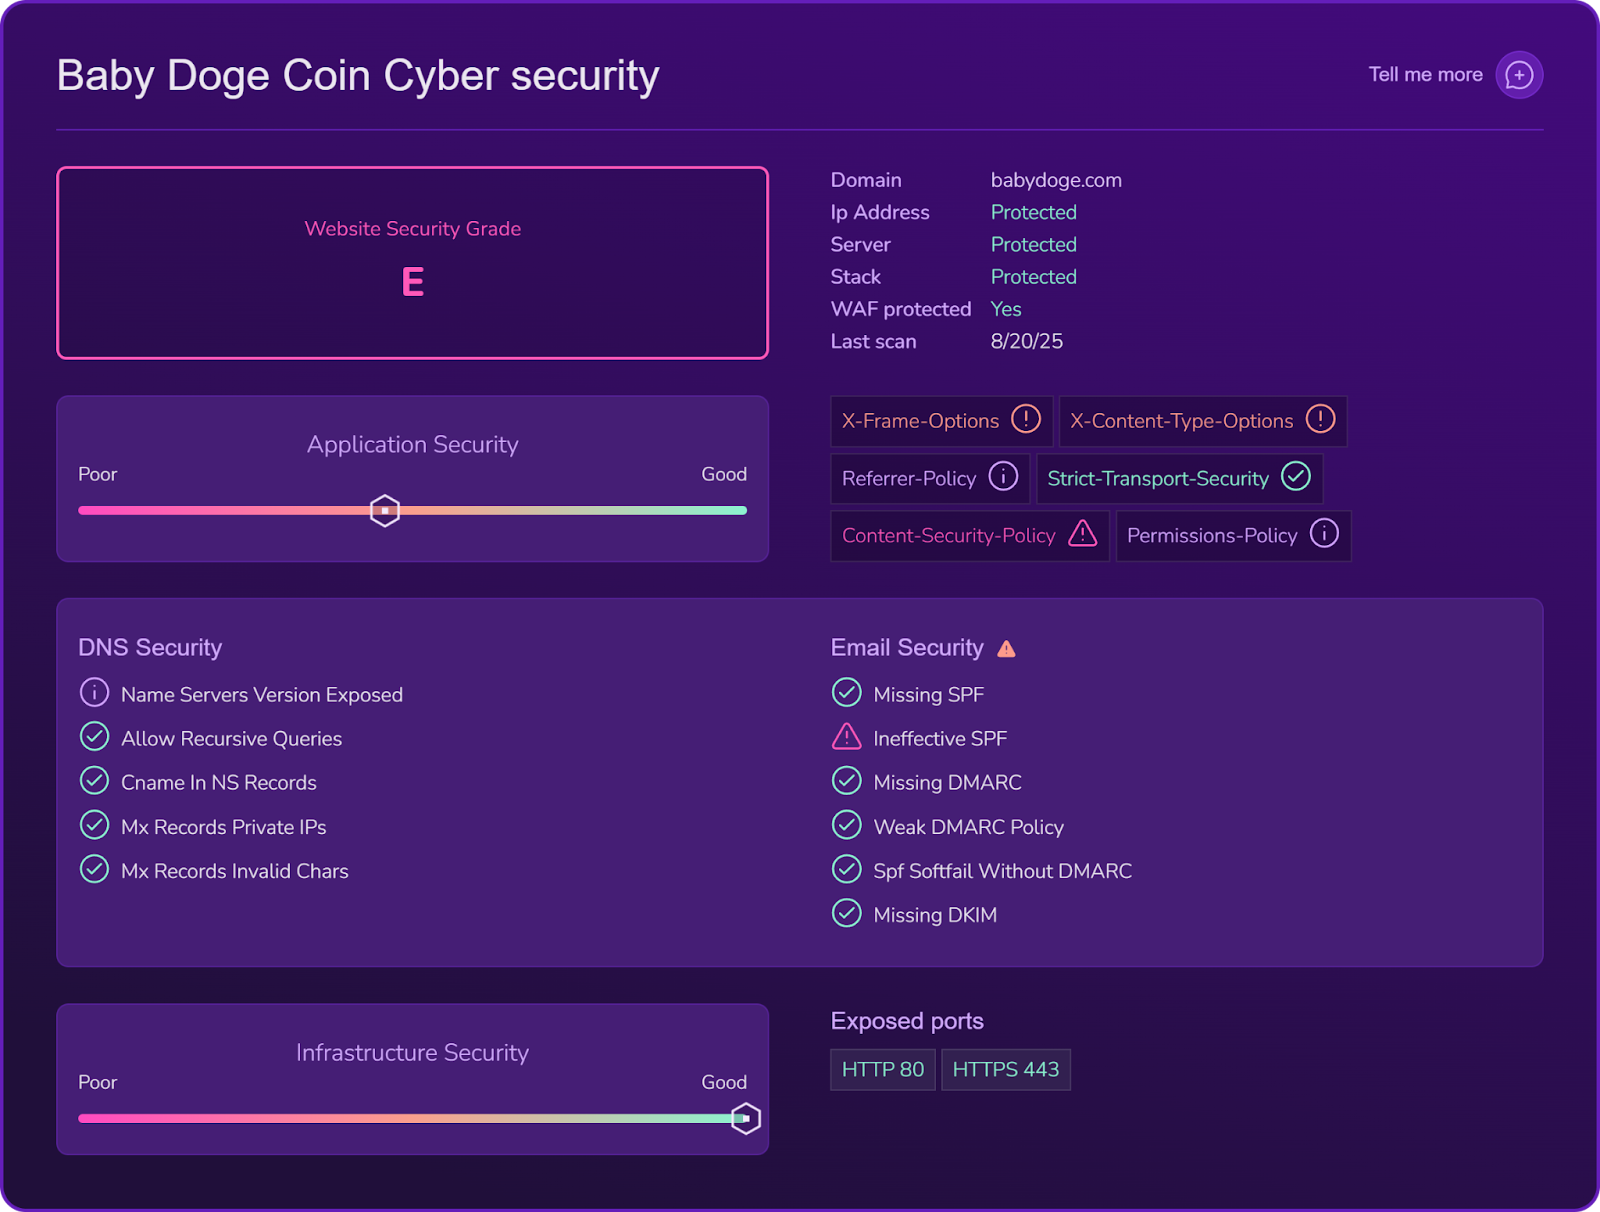Image resolution: width=1600 pixels, height=1212 pixels.
Task: Click the Exposed ports heading
Action: tap(907, 1021)
